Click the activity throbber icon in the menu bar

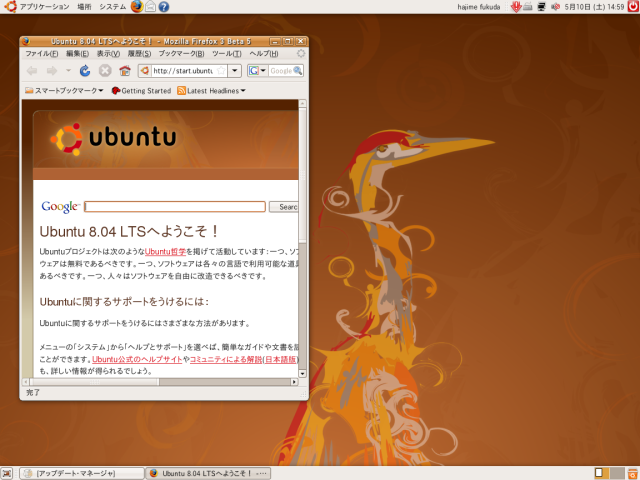[x=301, y=53]
